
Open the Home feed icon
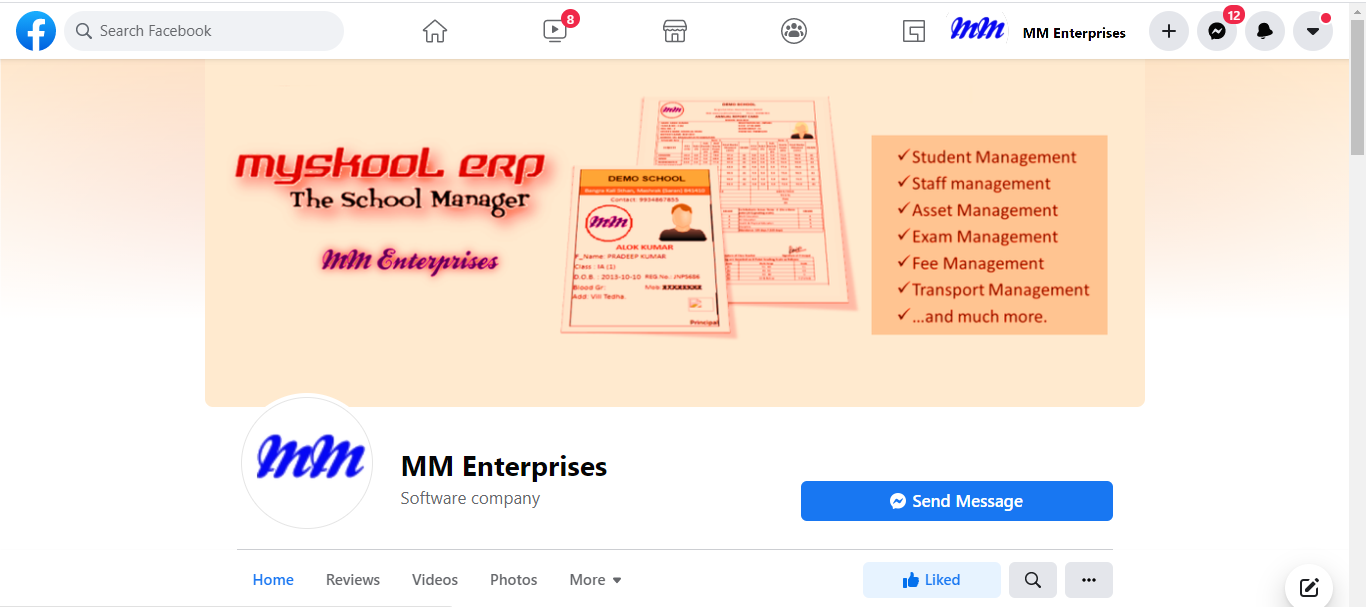tap(435, 31)
